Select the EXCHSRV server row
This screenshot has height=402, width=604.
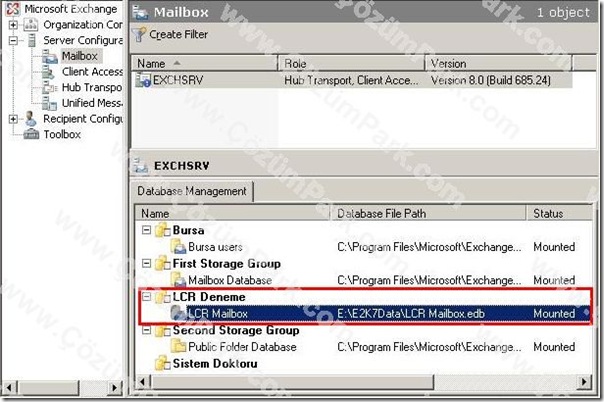click(x=353, y=80)
